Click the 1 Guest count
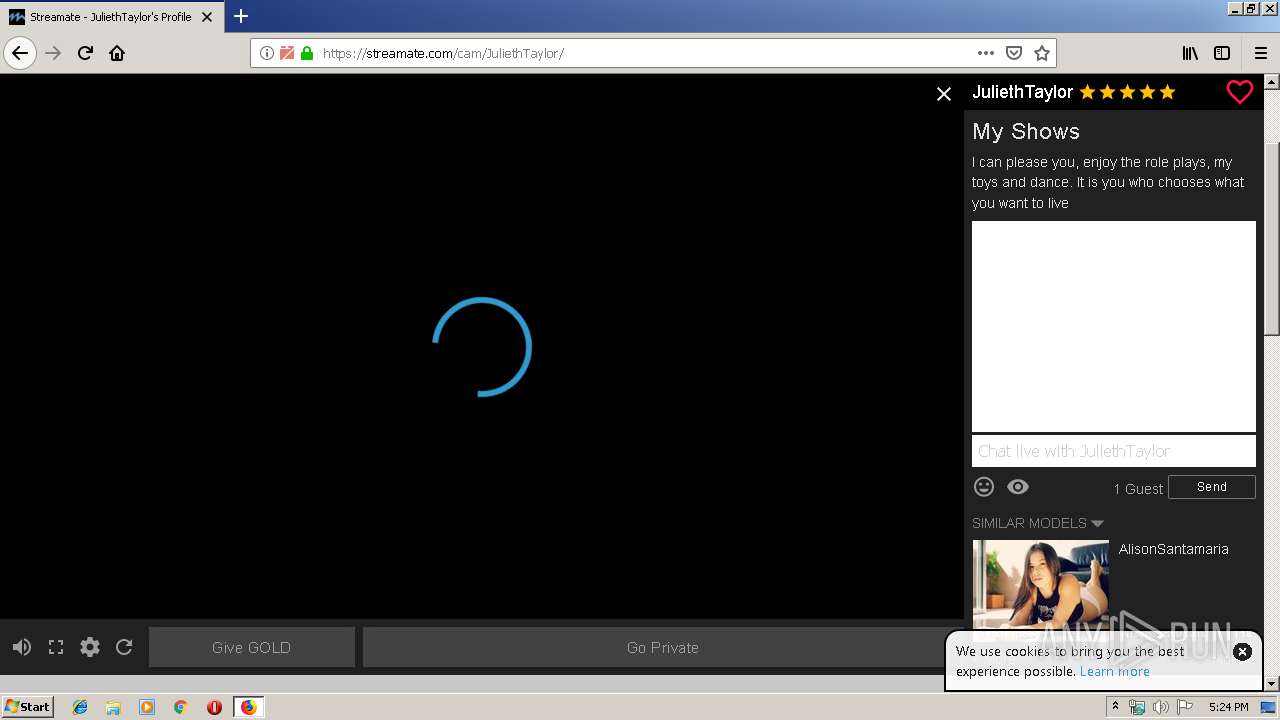 [x=1138, y=488]
